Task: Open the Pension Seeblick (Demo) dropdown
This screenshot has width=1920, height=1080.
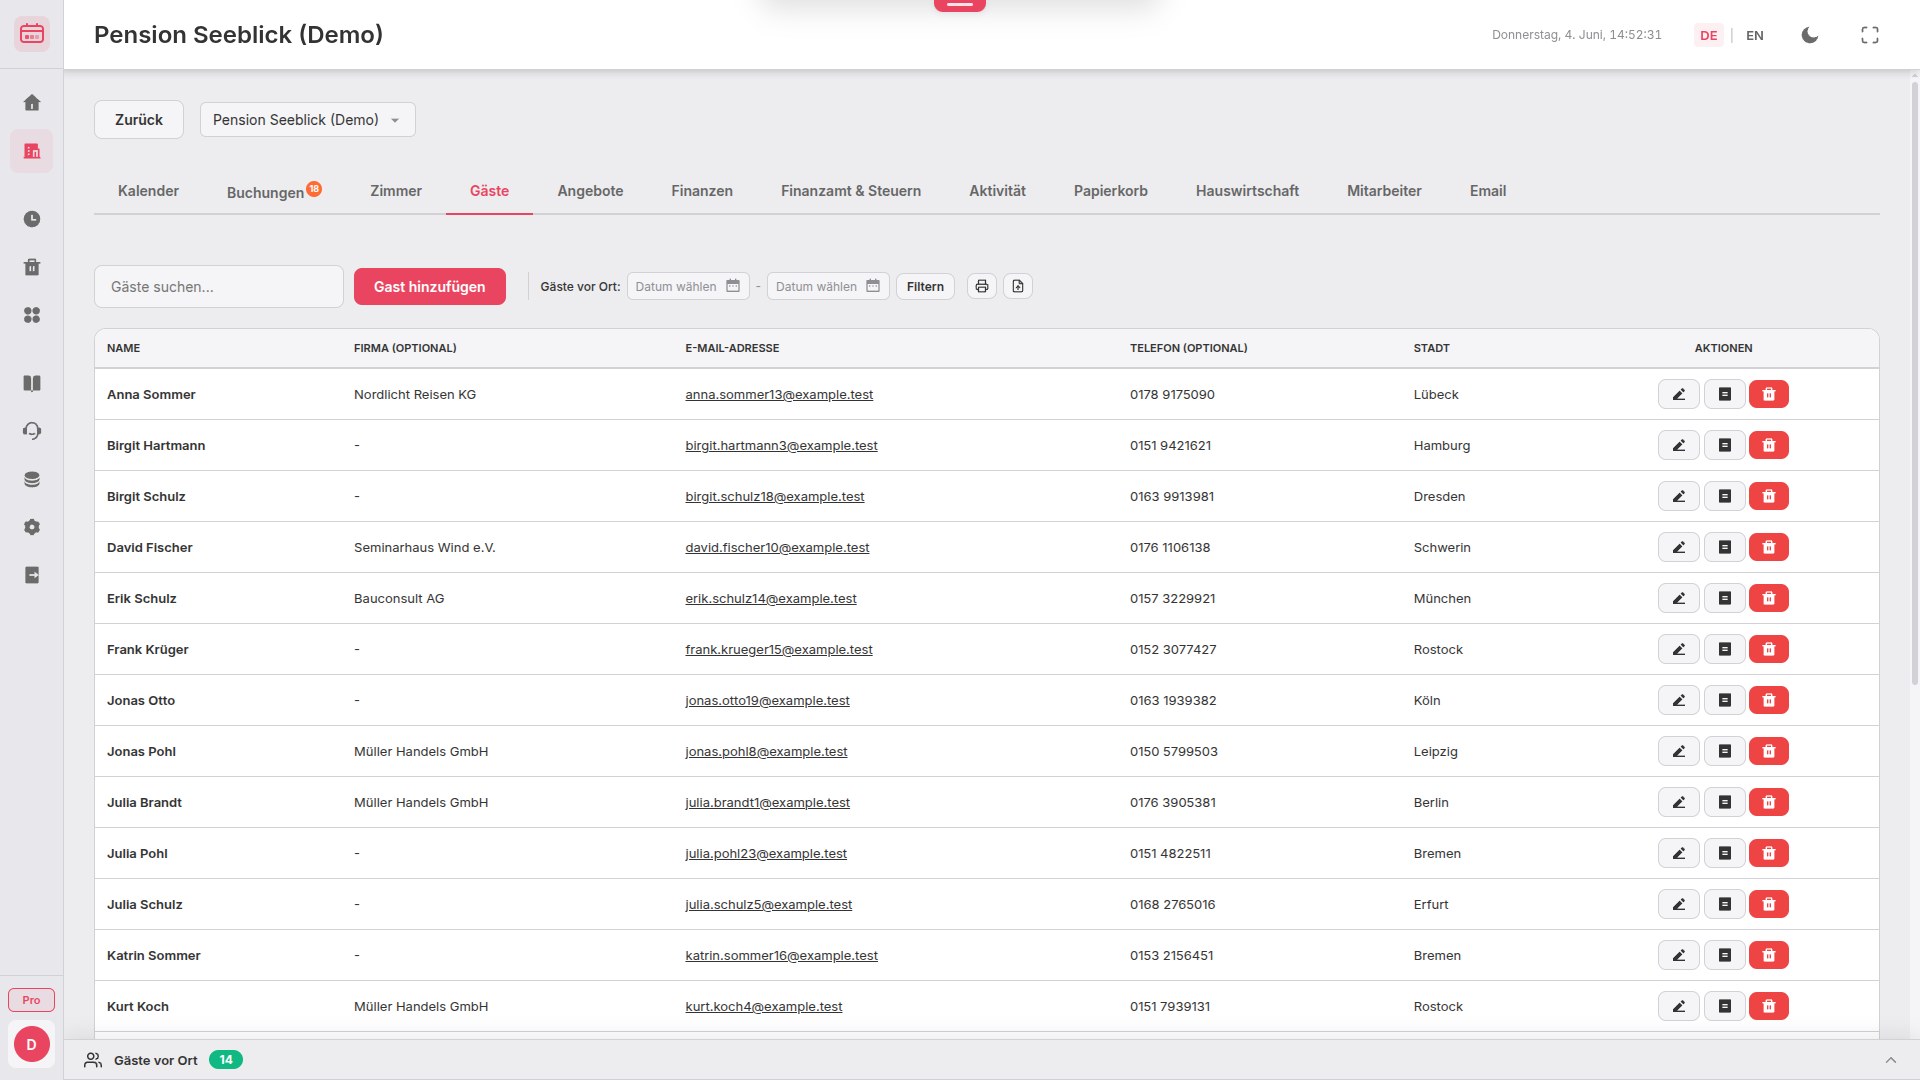Action: coord(307,120)
